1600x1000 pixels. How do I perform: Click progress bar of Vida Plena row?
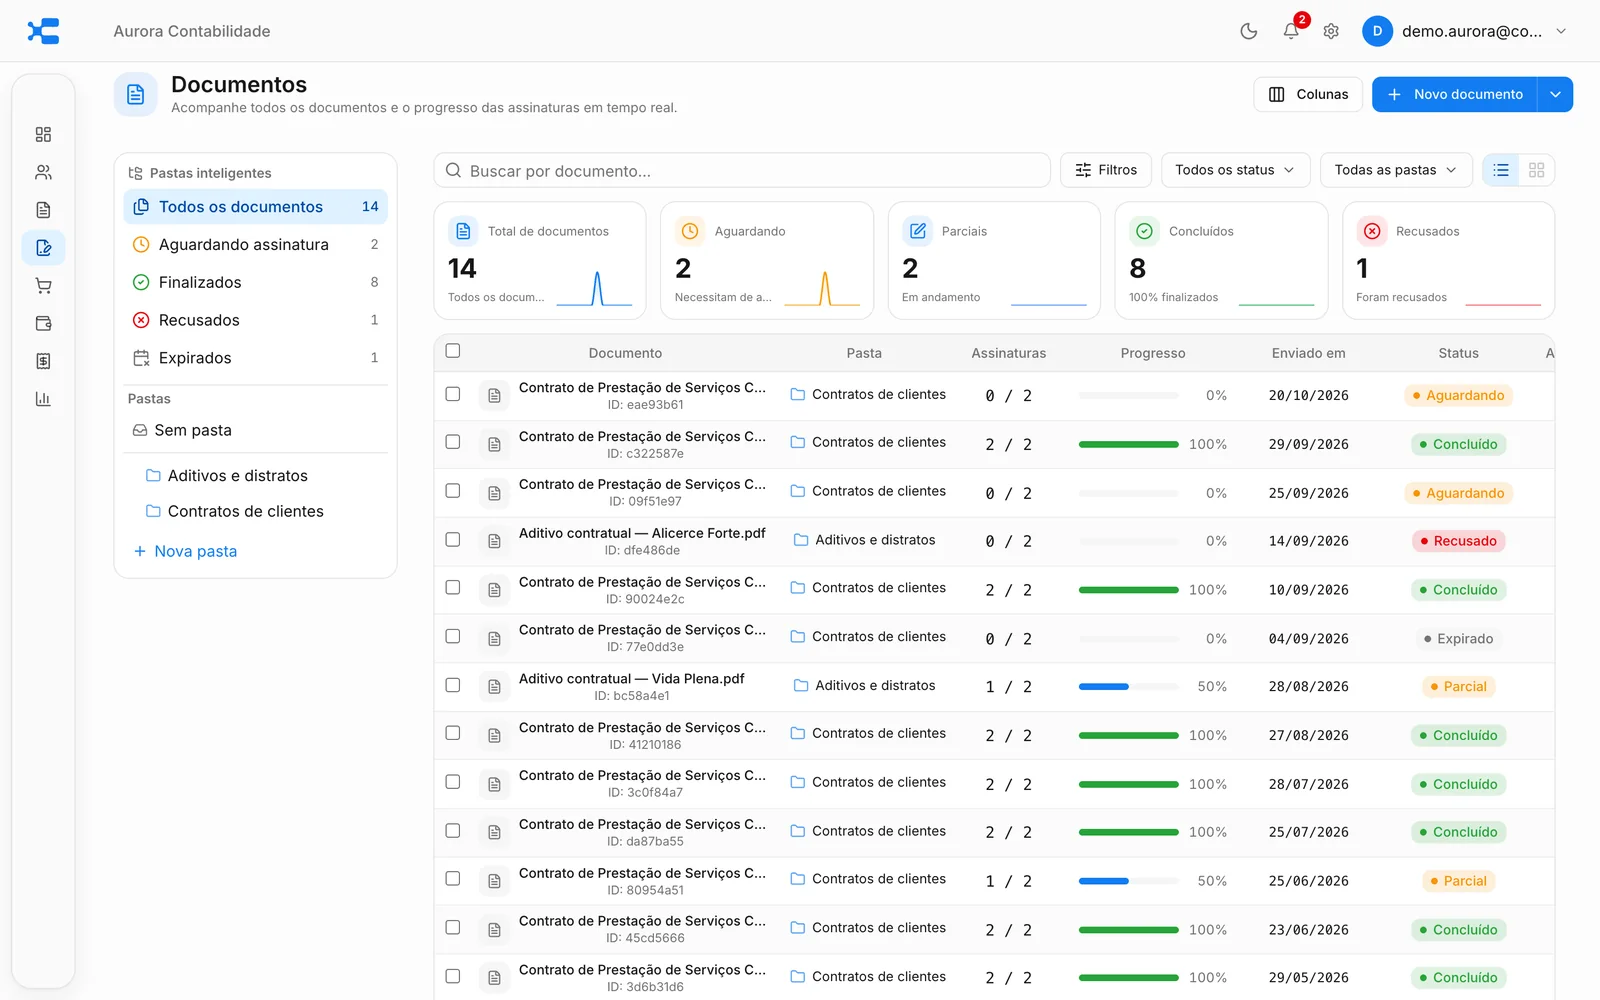pyautogui.click(x=1128, y=687)
